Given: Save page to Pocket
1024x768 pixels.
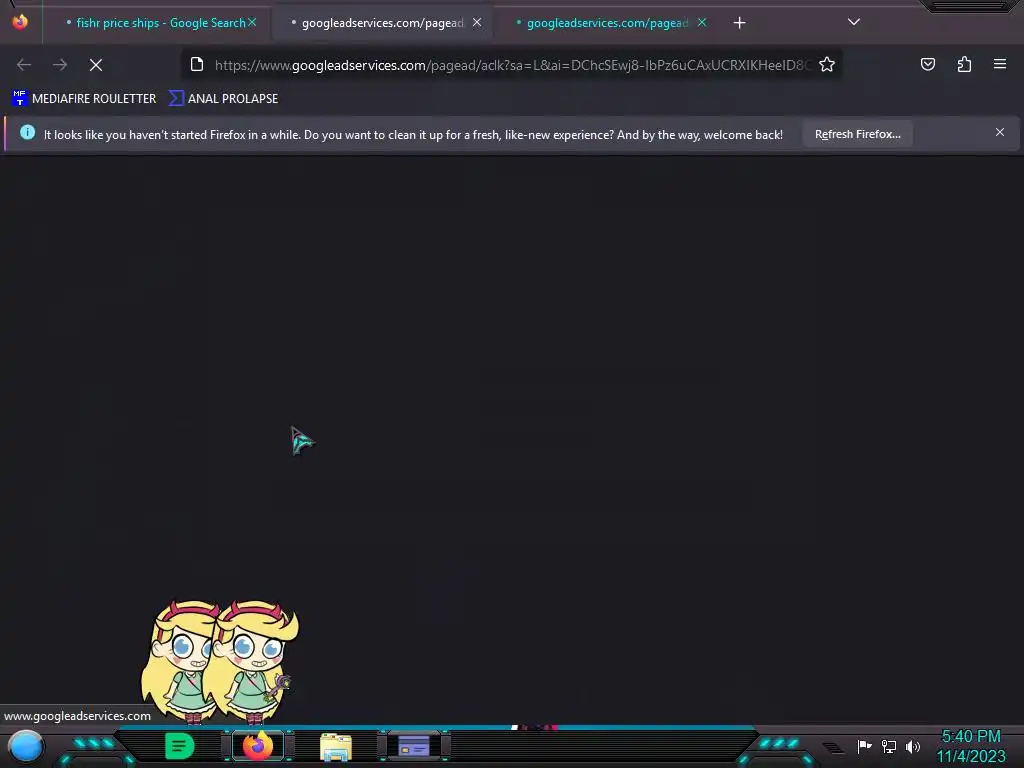Looking at the screenshot, I should point(928,64).
